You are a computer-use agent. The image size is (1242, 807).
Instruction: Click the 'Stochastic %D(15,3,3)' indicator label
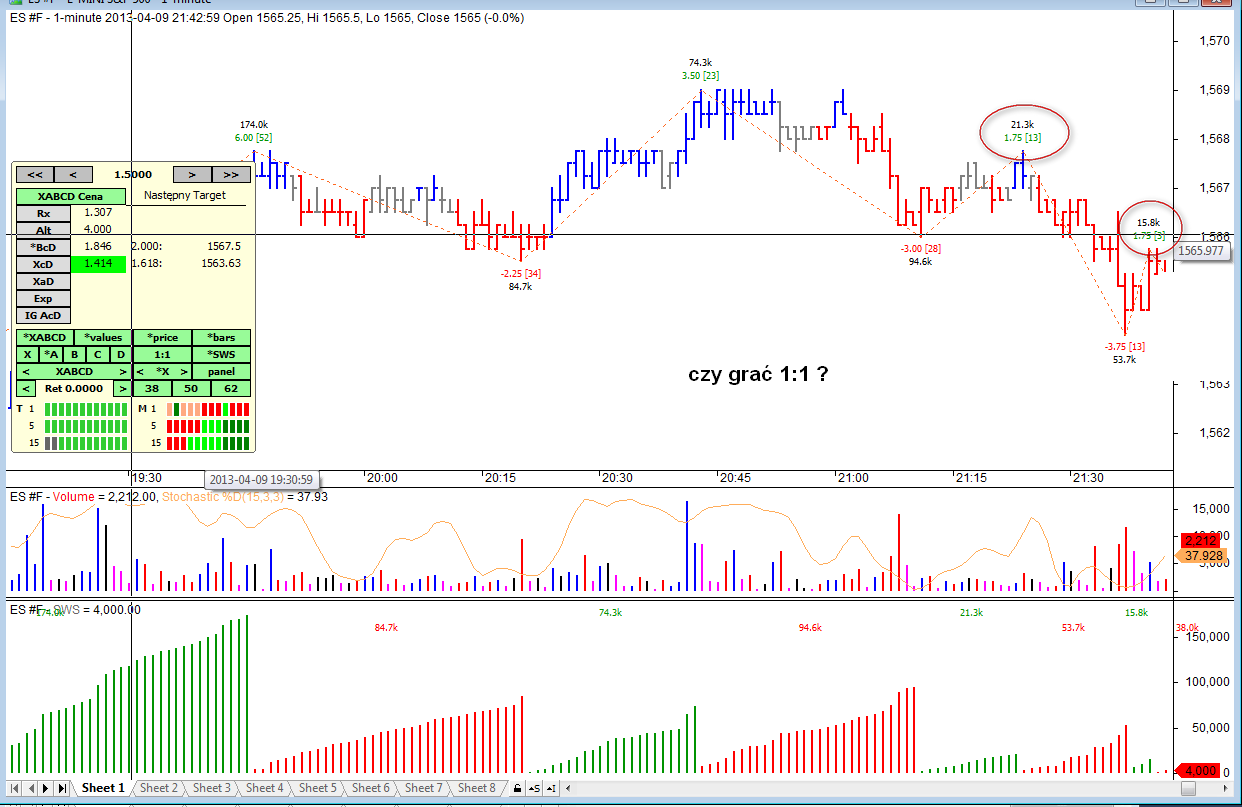coord(222,496)
